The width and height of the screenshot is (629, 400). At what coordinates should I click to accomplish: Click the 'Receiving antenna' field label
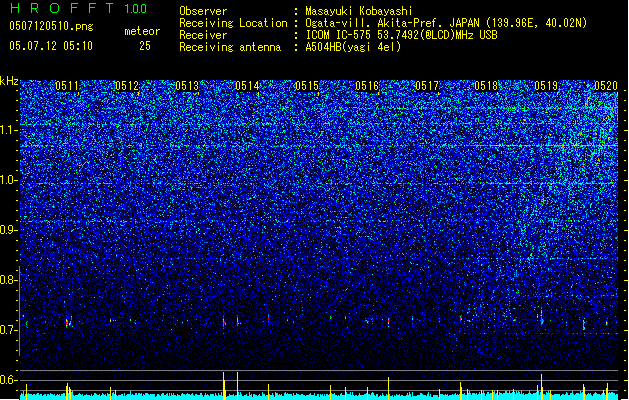click(x=230, y=47)
